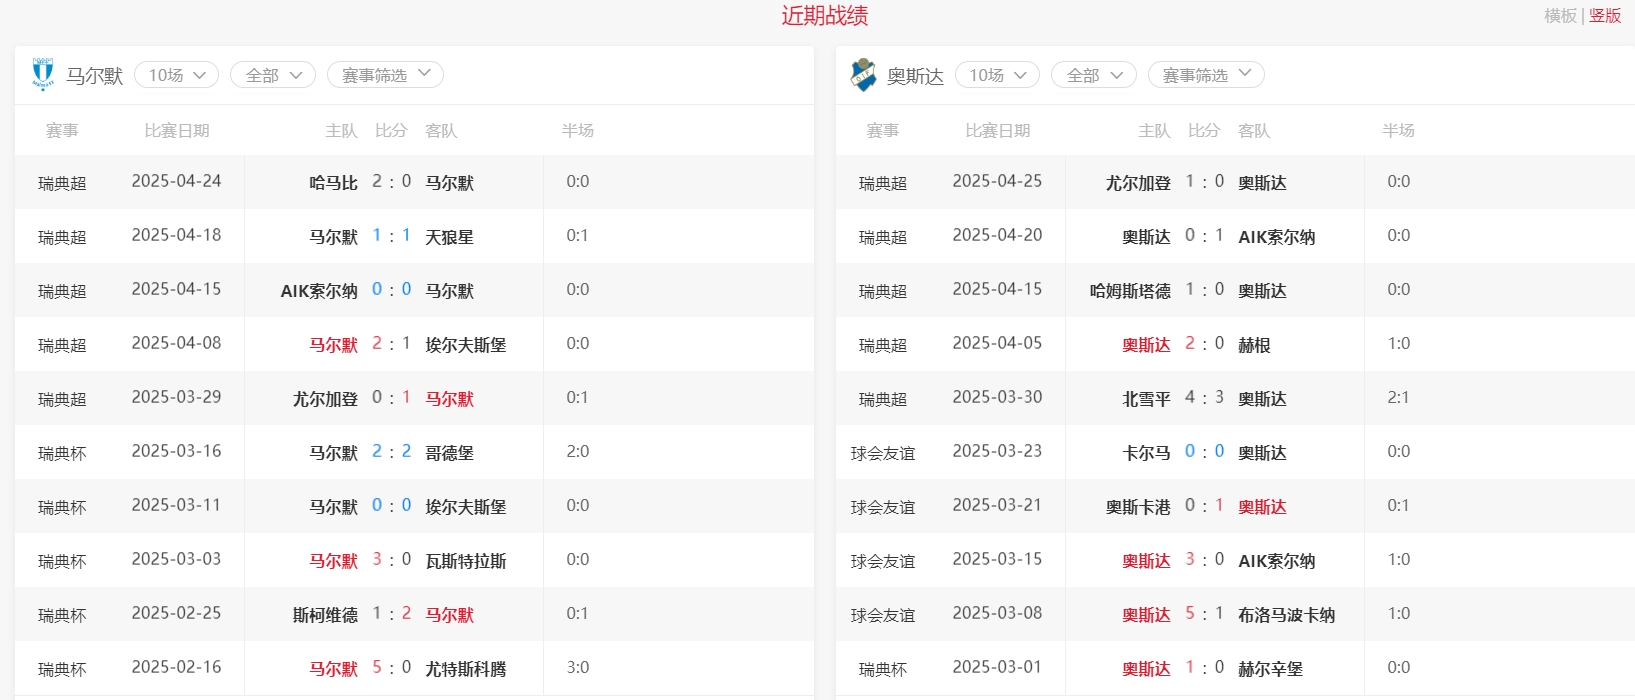This screenshot has height=700, width=1635.
Task: Switch to 竖版 vertical layout
Action: click(1605, 16)
